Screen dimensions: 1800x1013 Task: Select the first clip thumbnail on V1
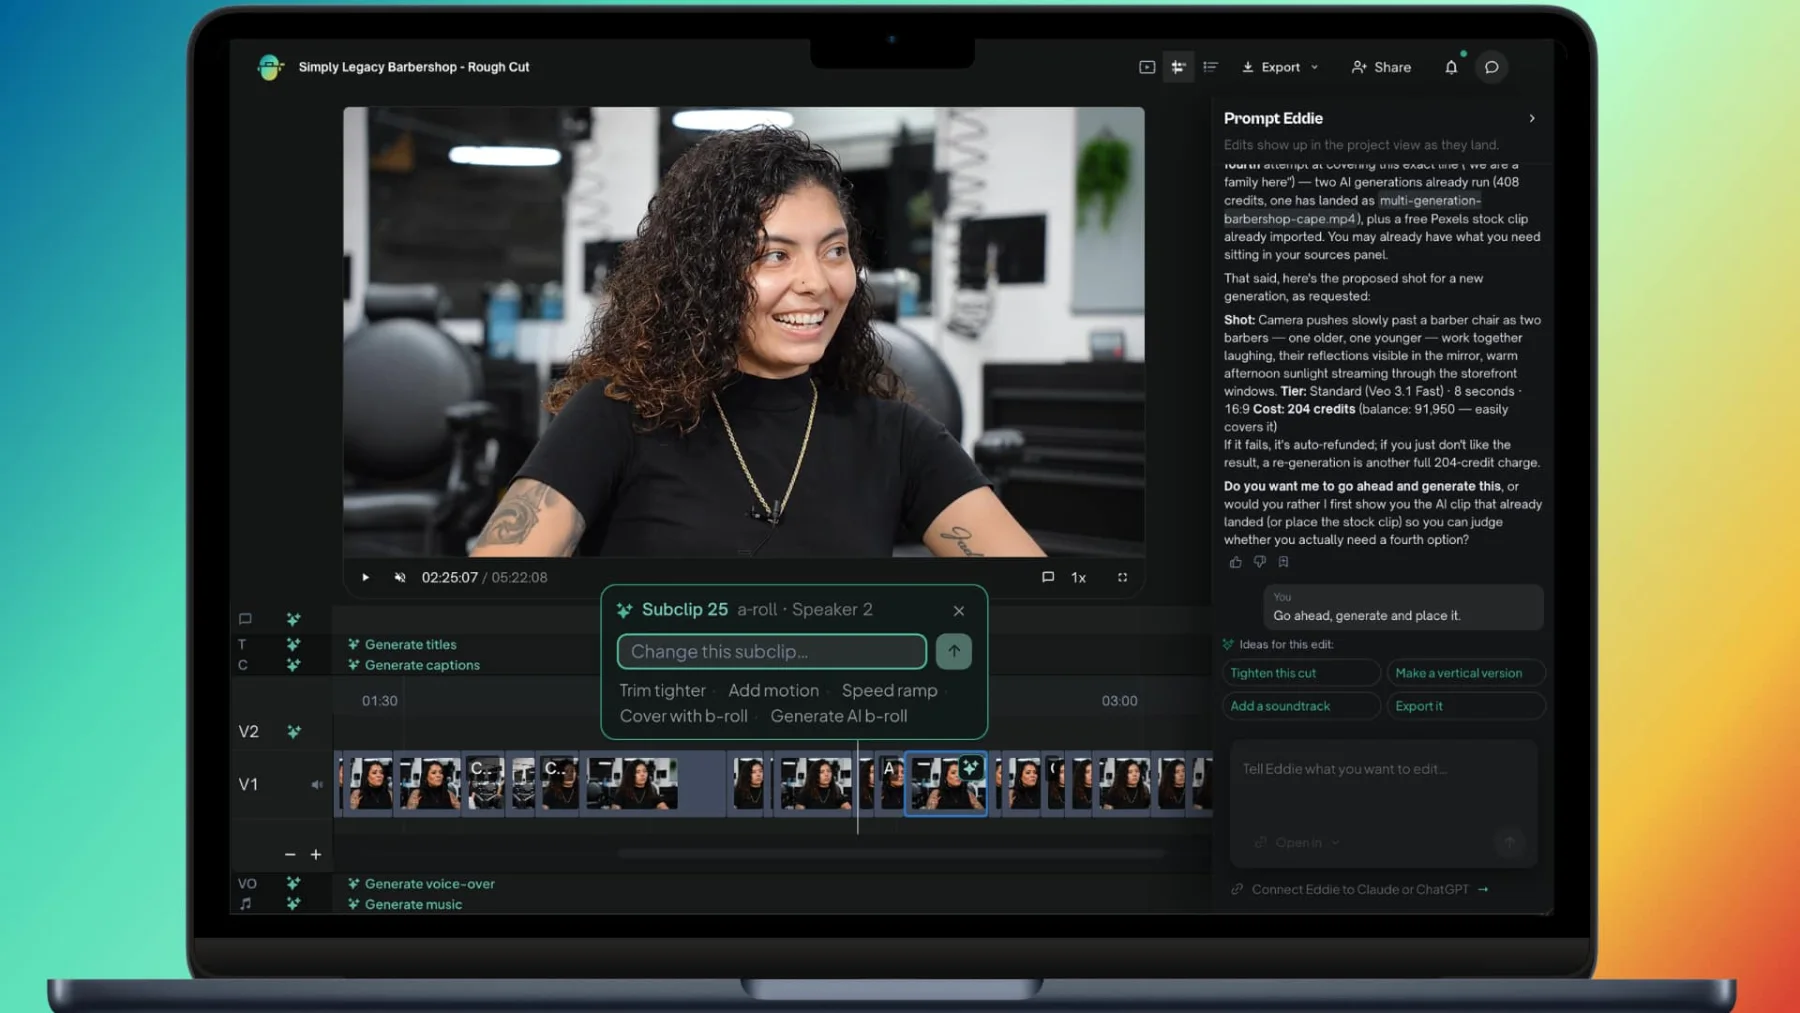367,784
